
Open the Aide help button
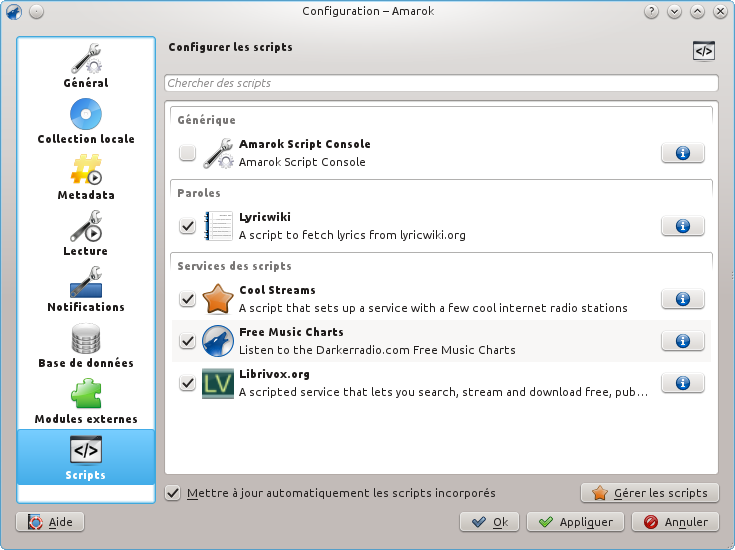pos(50,522)
